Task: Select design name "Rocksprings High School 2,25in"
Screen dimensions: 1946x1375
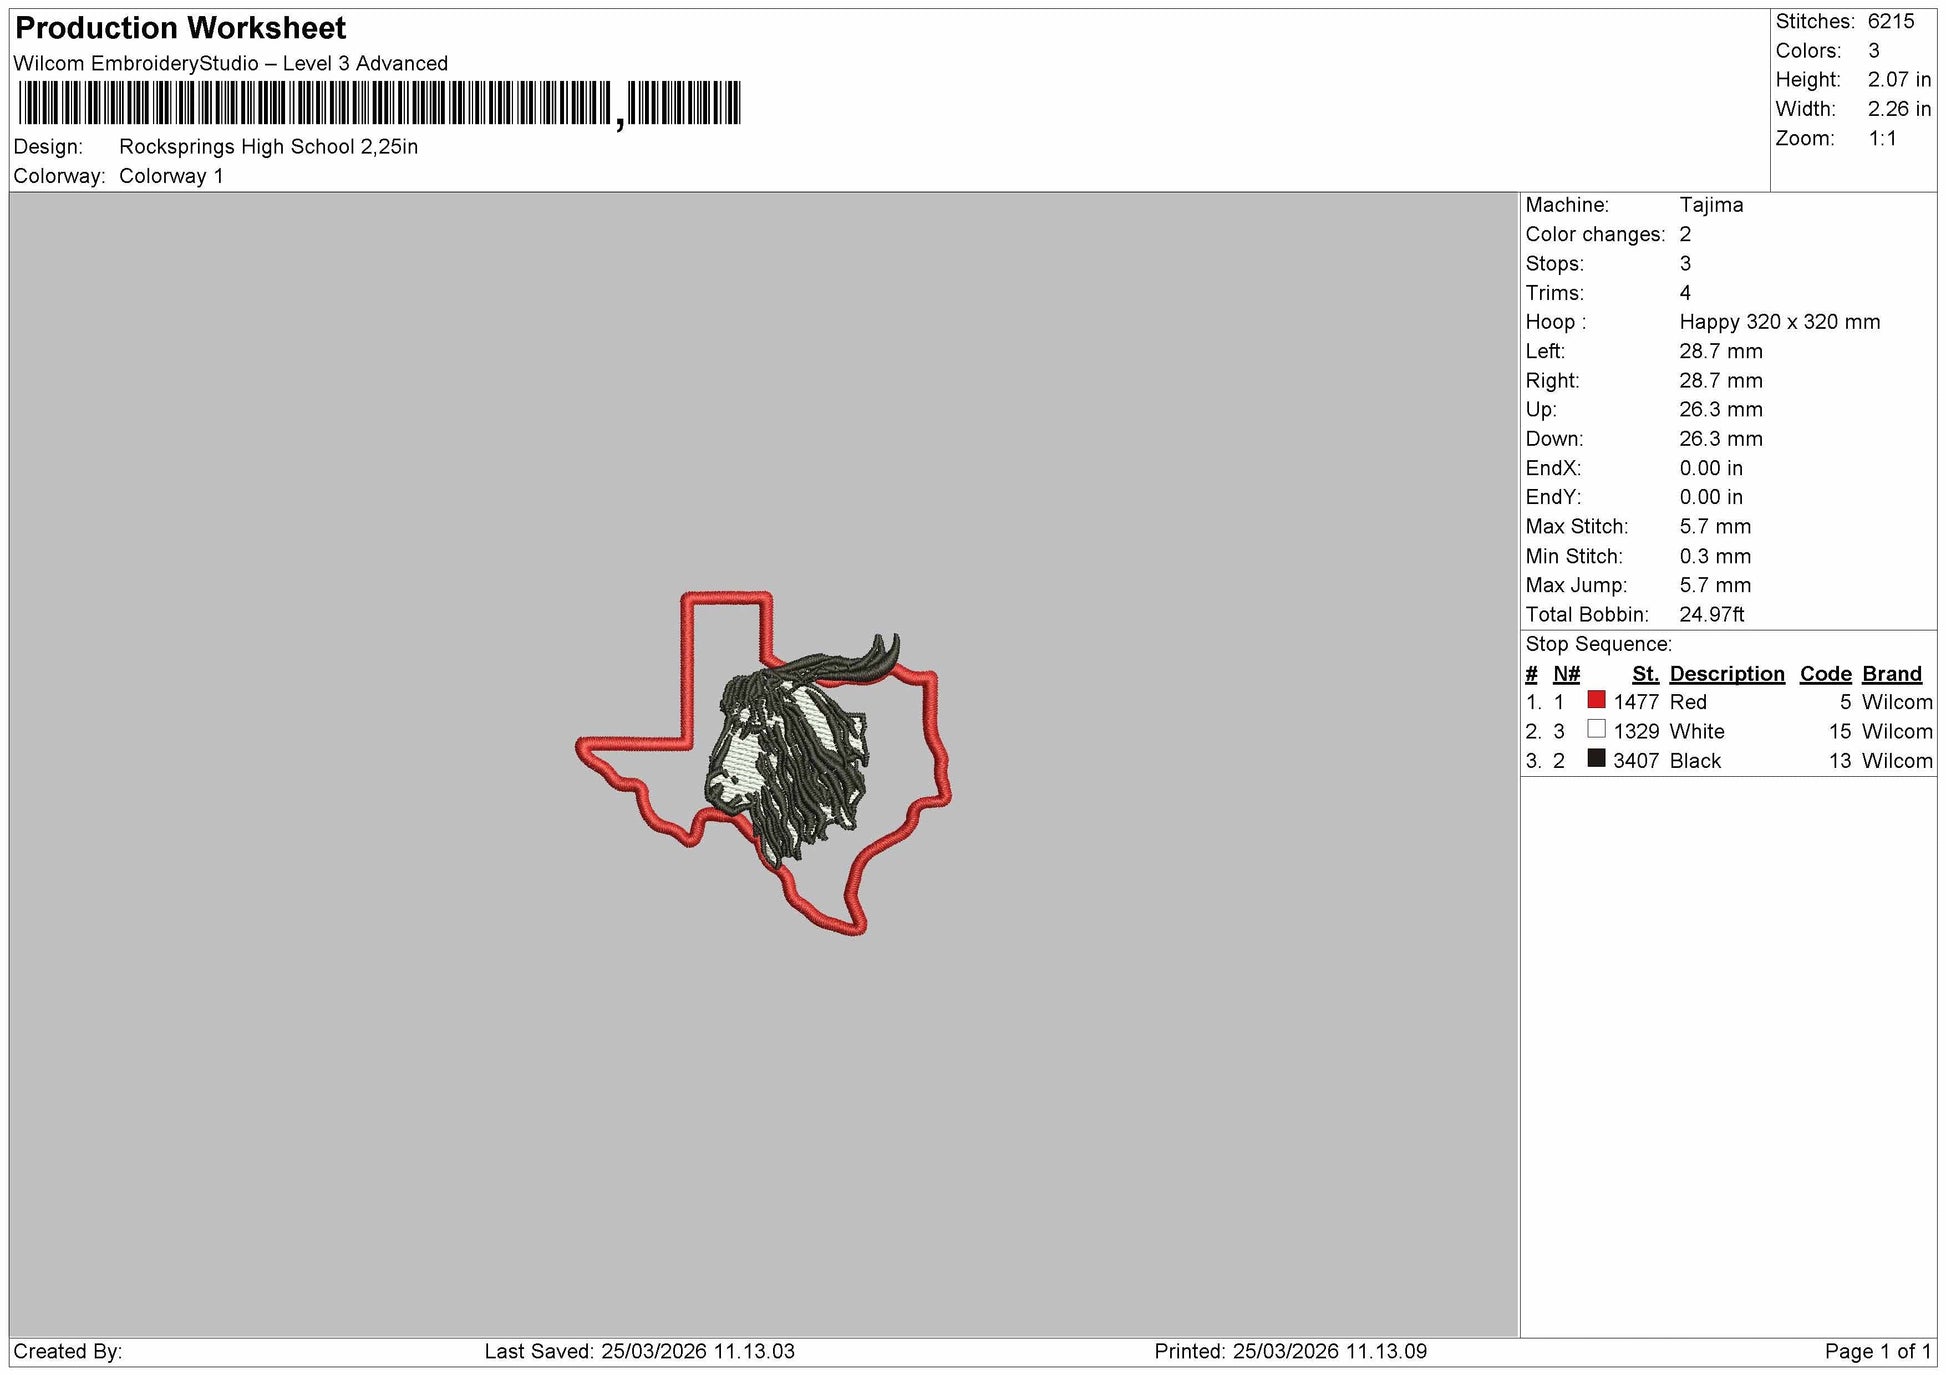Action: (x=268, y=146)
